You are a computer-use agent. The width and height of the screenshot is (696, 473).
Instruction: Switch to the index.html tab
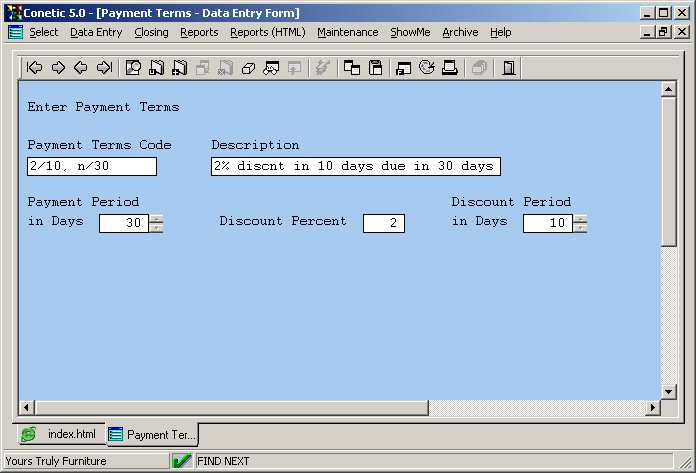pos(60,434)
